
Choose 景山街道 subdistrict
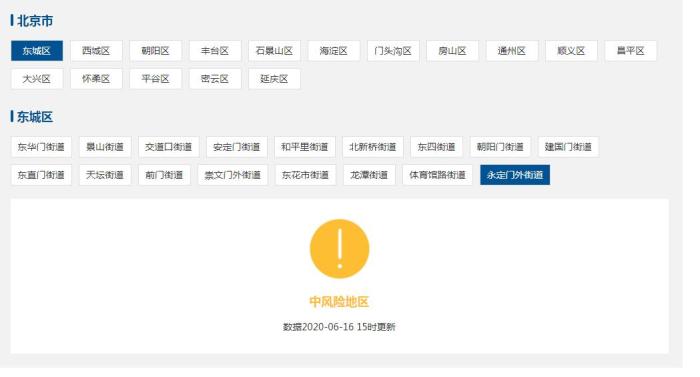105,147
